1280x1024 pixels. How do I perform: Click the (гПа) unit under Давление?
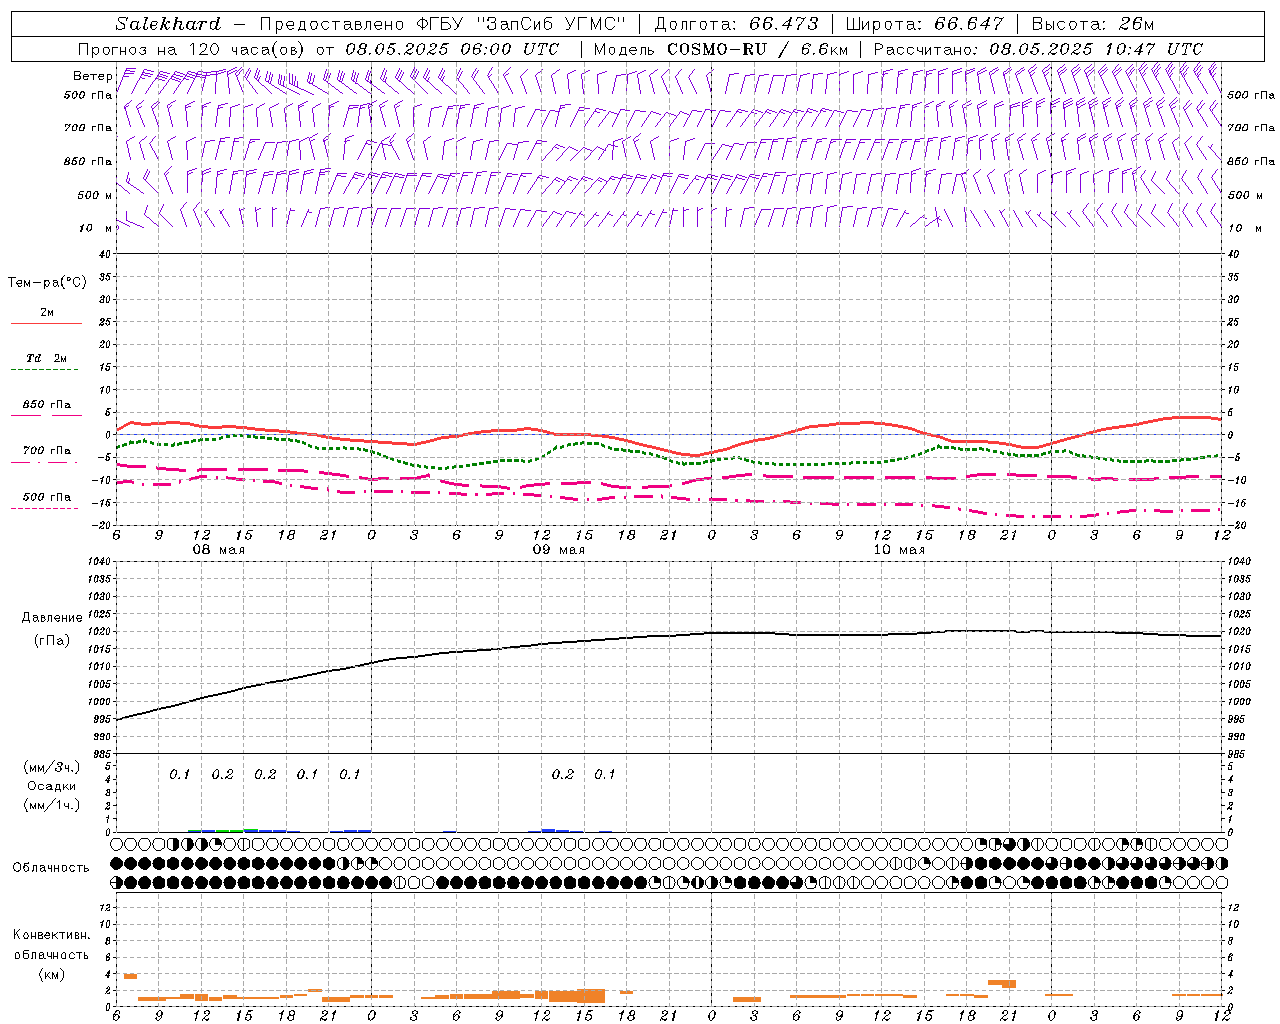[x=52, y=641]
